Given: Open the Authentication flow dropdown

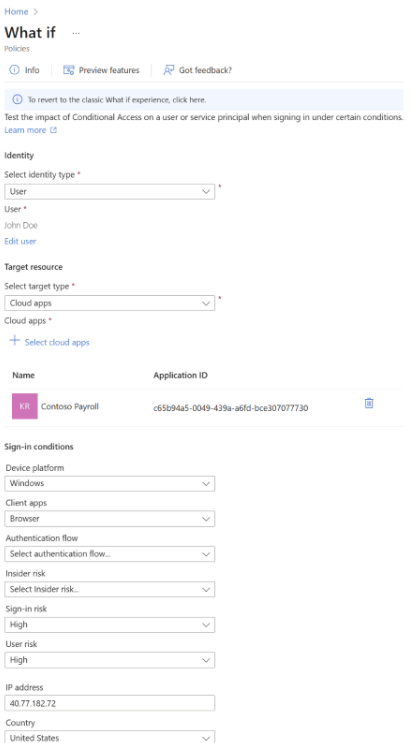Looking at the screenshot, I should [x=109, y=554].
